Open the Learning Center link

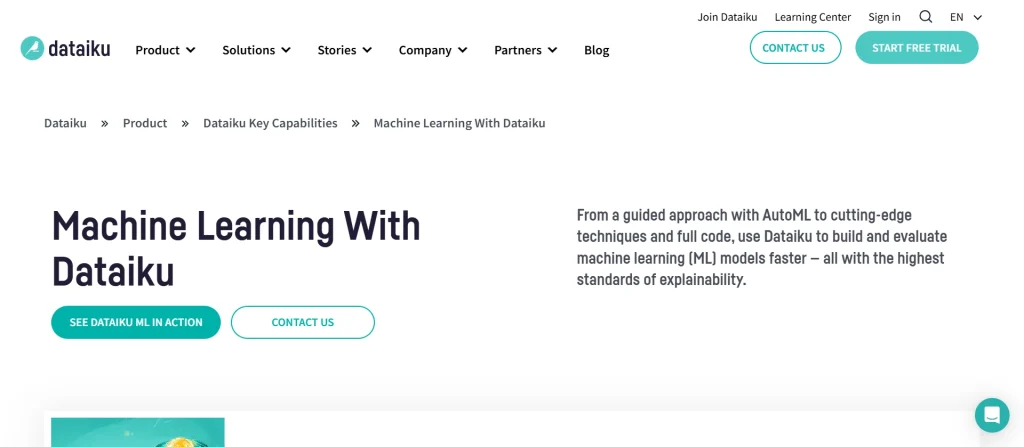tap(812, 17)
